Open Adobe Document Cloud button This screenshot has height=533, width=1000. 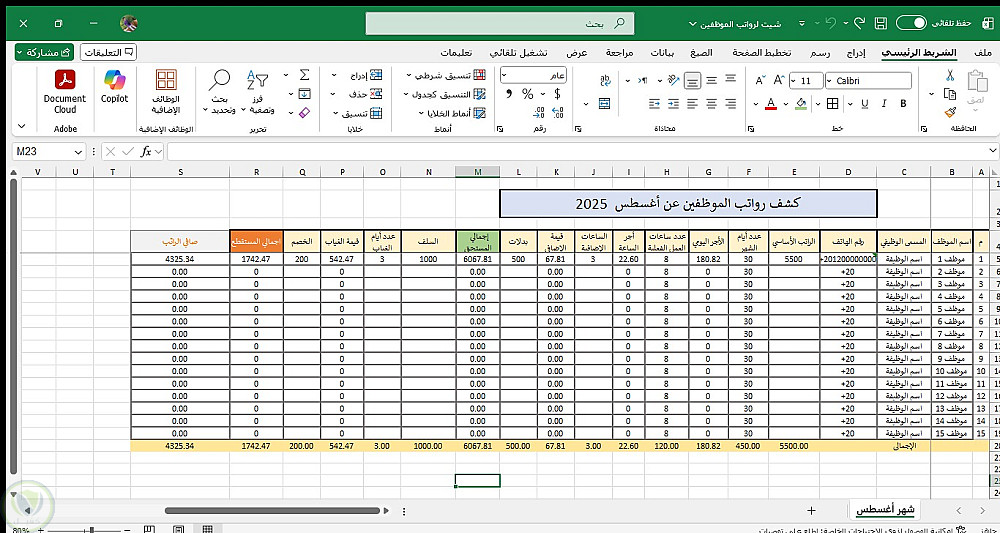click(65, 91)
